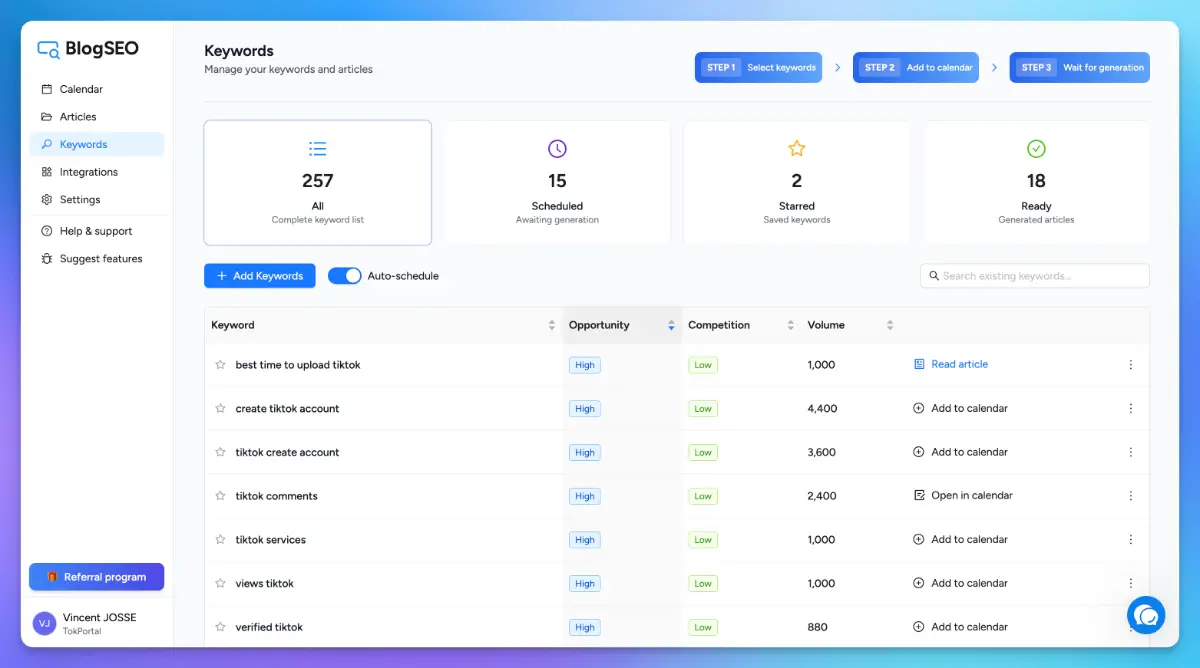Open the chat support bubble
This screenshot has height=668, width=1200.
1146,615
